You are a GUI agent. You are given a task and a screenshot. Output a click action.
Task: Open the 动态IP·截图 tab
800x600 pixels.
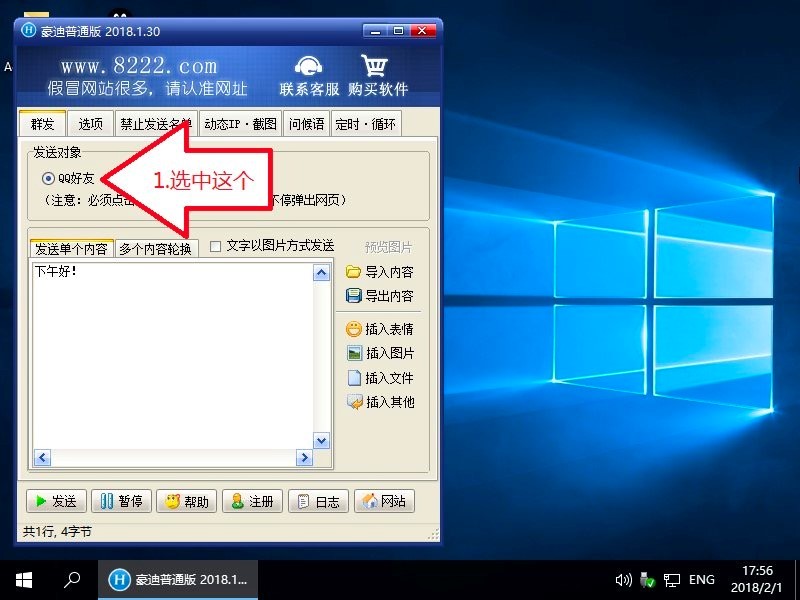pos(240,124)
